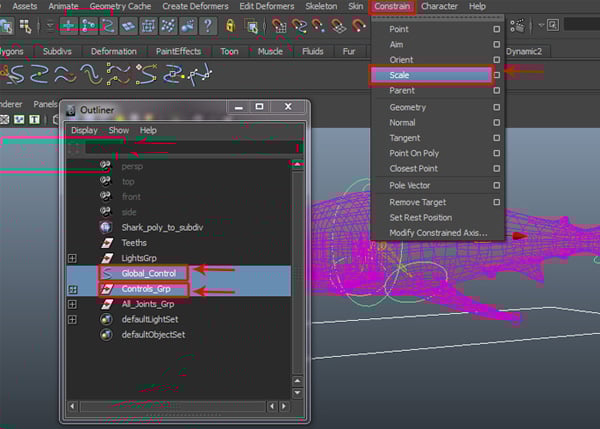The image size is (600, 429).
Task: Open Geometry constraint options box
Action: (x=496, y=108)
